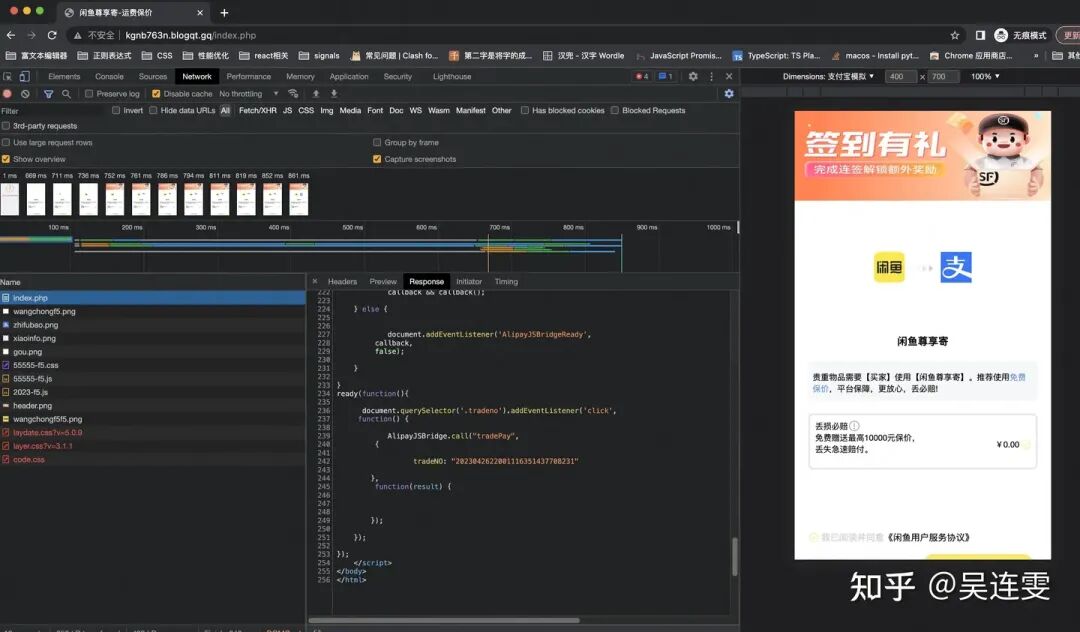Activate the inspect element picker icon

[x=8, y=76]
